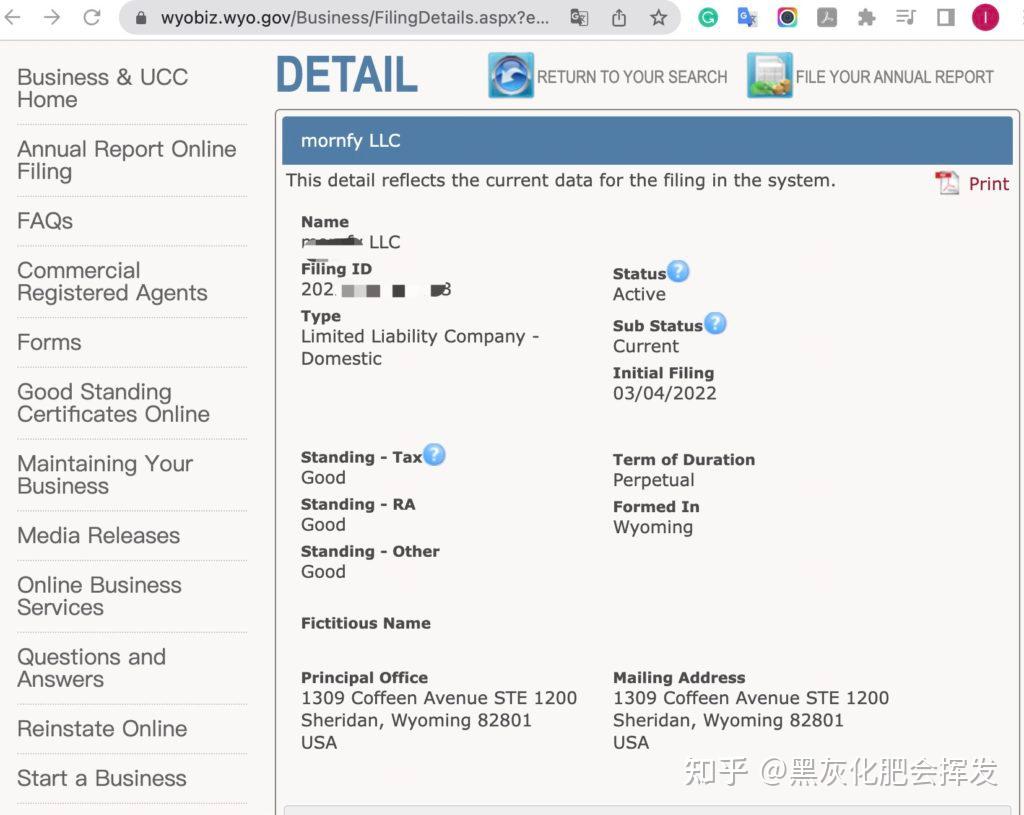Open Commercial Registered Agents in sidebar
1024x815 pixels.
click(x=112, y=281)
